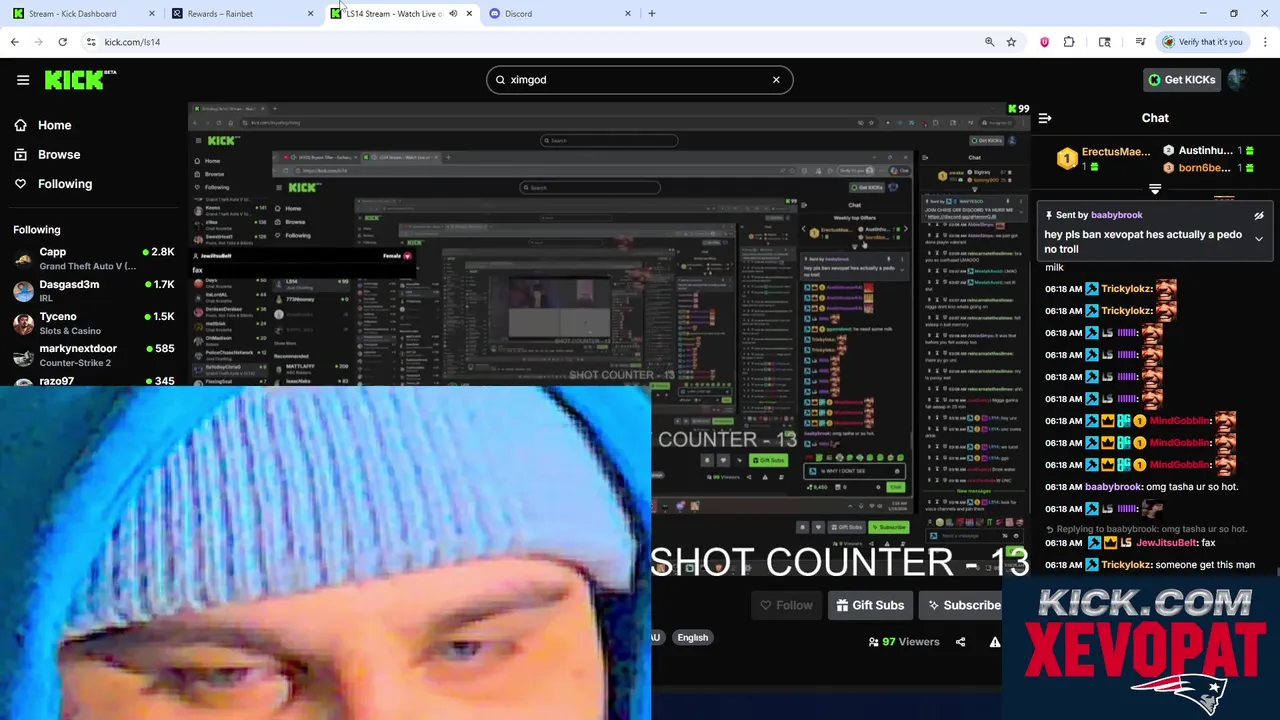Click the Subscribe button
The width and height of the screenshot is (1280, 720).
point(963,605)
